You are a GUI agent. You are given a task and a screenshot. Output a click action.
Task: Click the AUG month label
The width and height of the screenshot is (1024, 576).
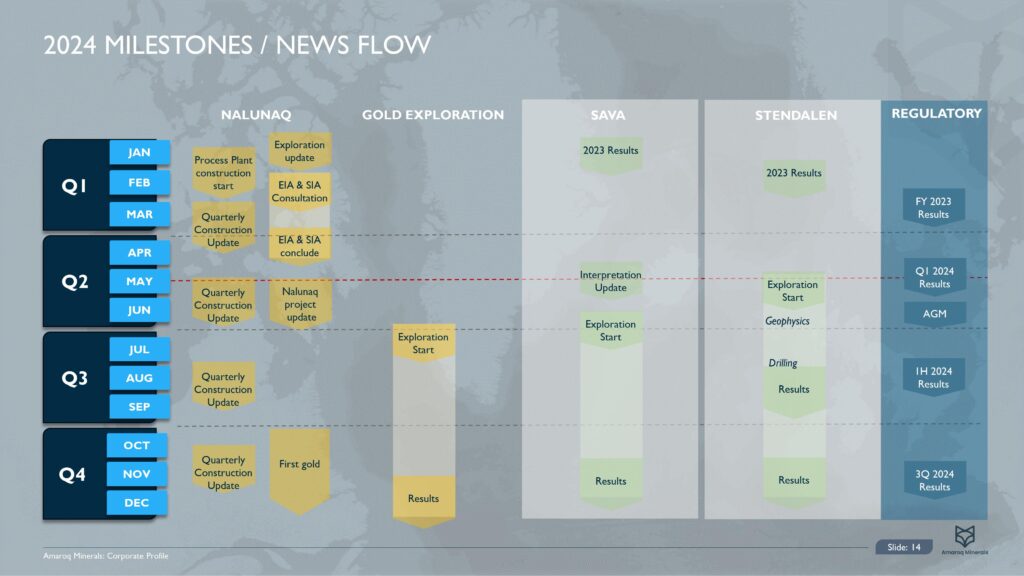(139, 378)
